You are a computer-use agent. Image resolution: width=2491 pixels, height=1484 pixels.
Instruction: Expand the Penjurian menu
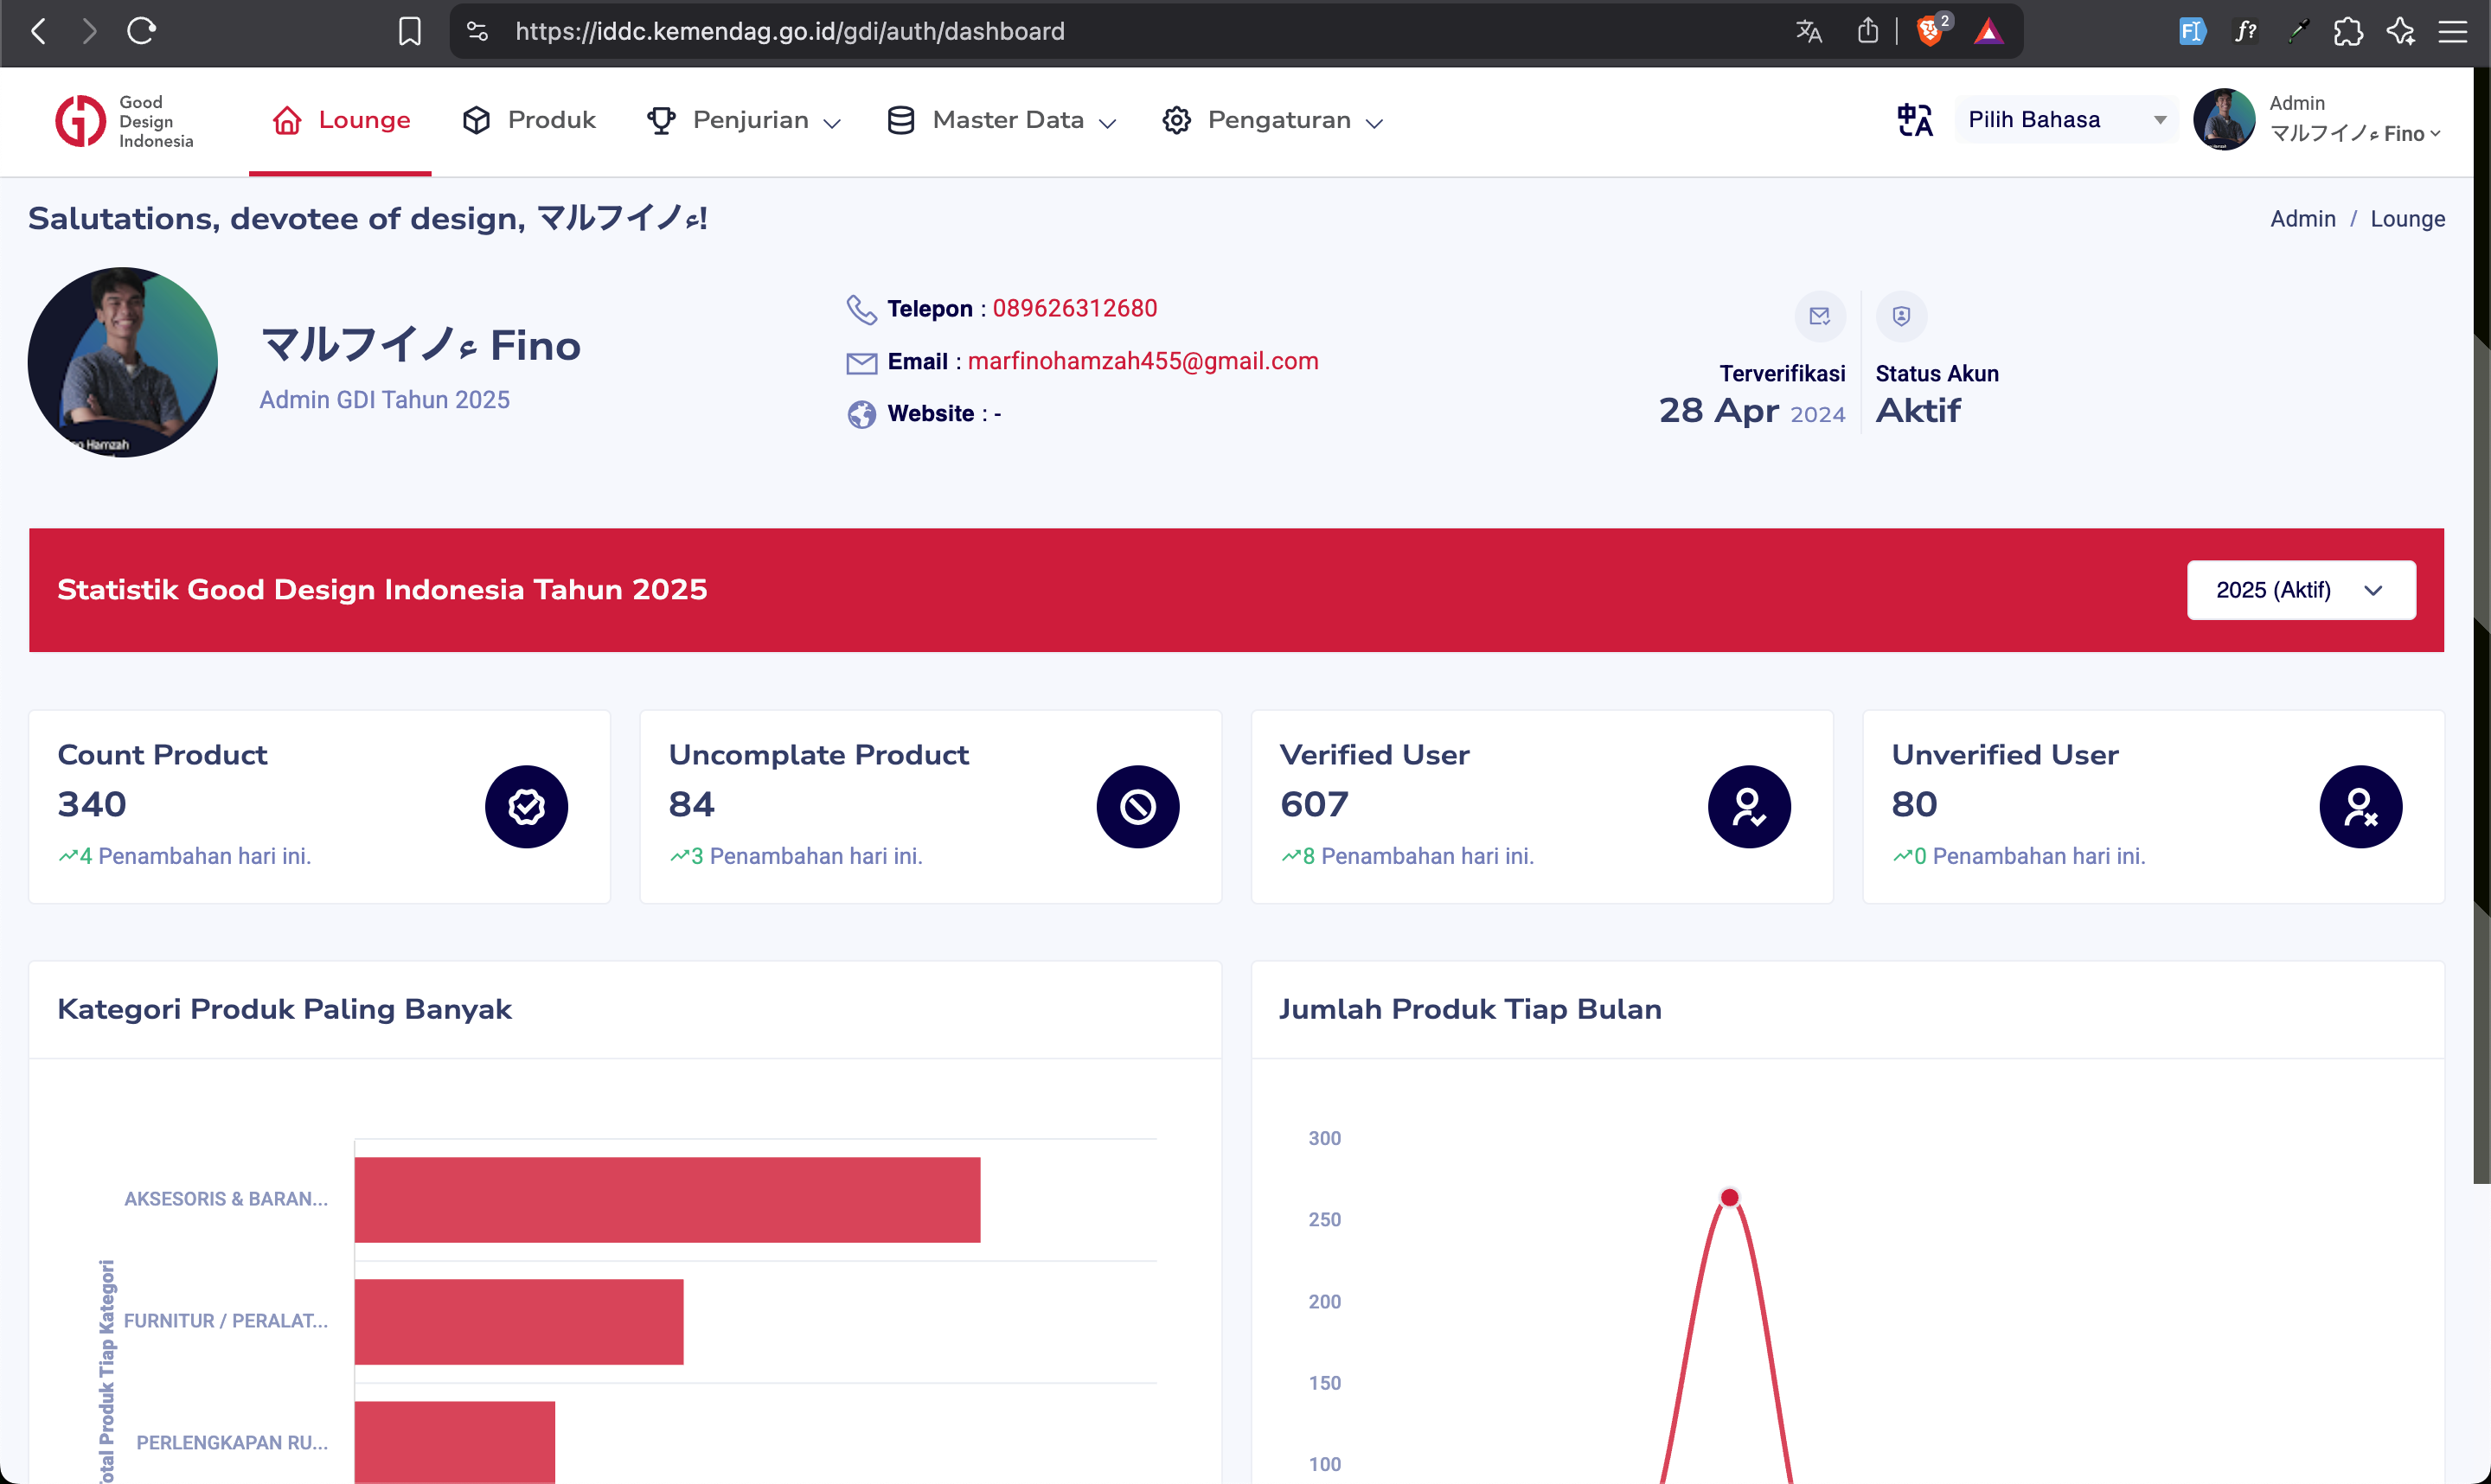[744, 120]
